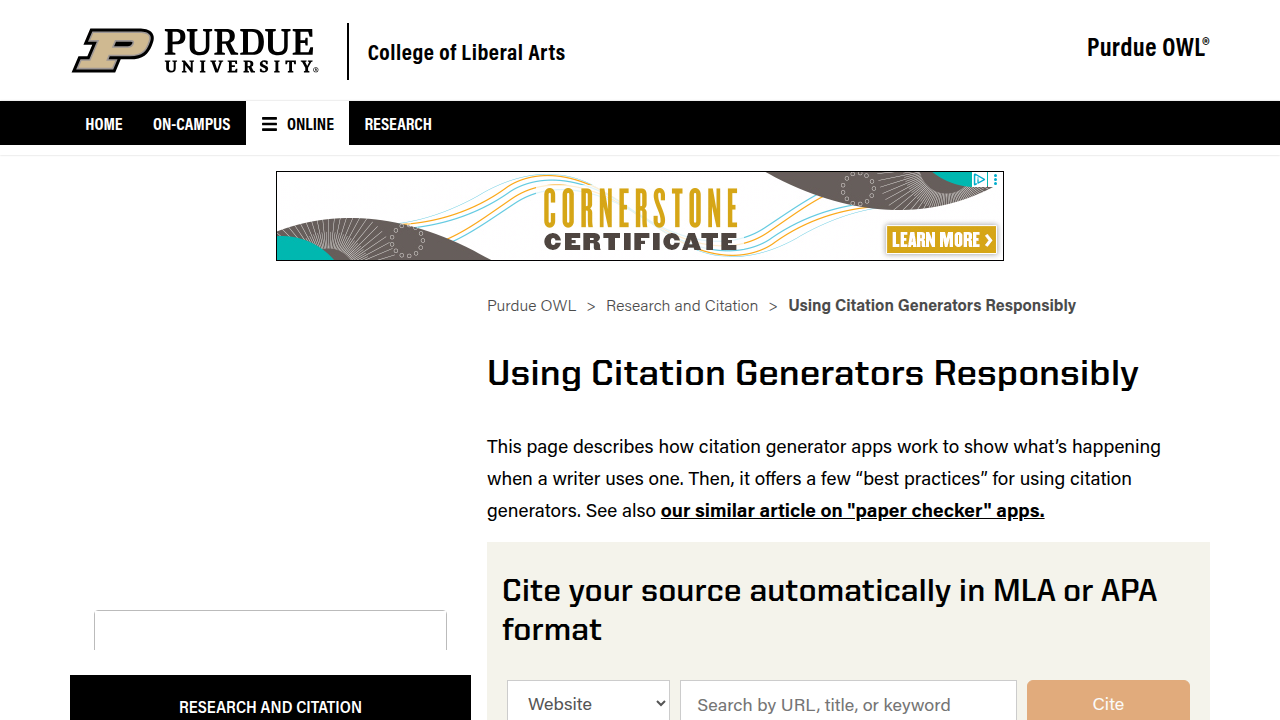1280x720 pixels.
Task: Follow the Purdue OWL breadcrumb link
Action: 531,306
